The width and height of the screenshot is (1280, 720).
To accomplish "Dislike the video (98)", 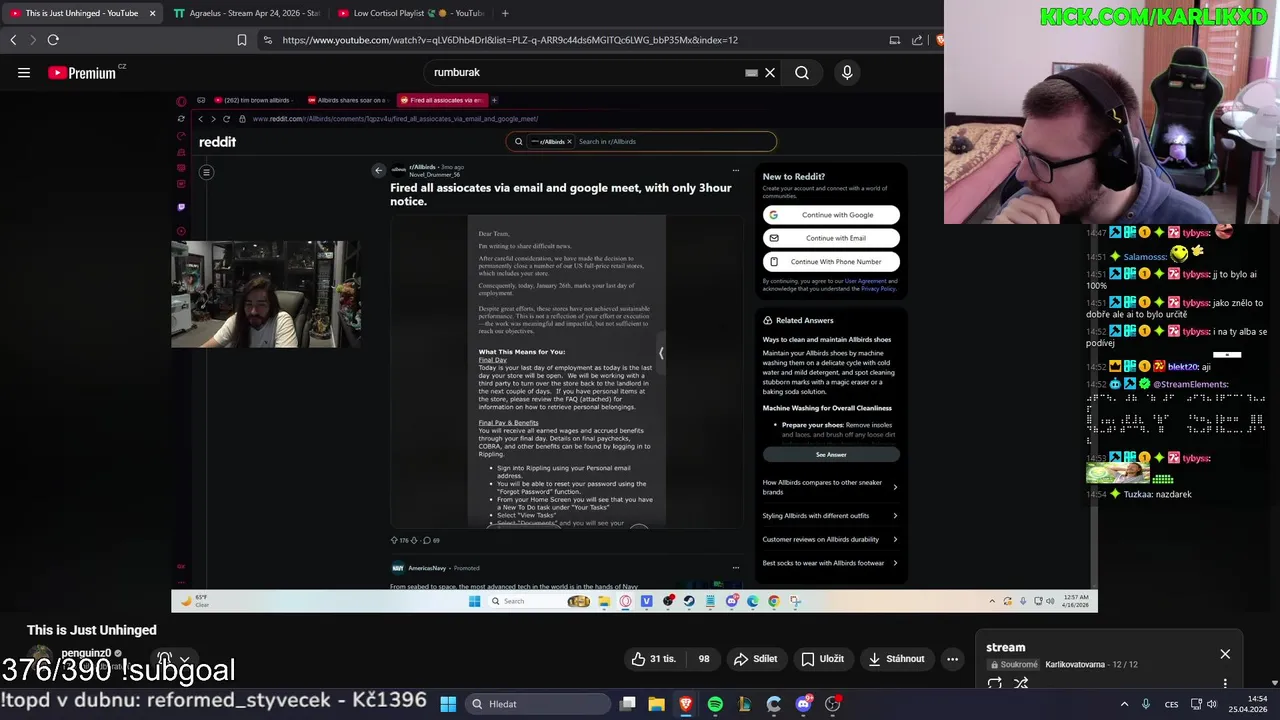I will pyautogui.click(x=703, y=659).
